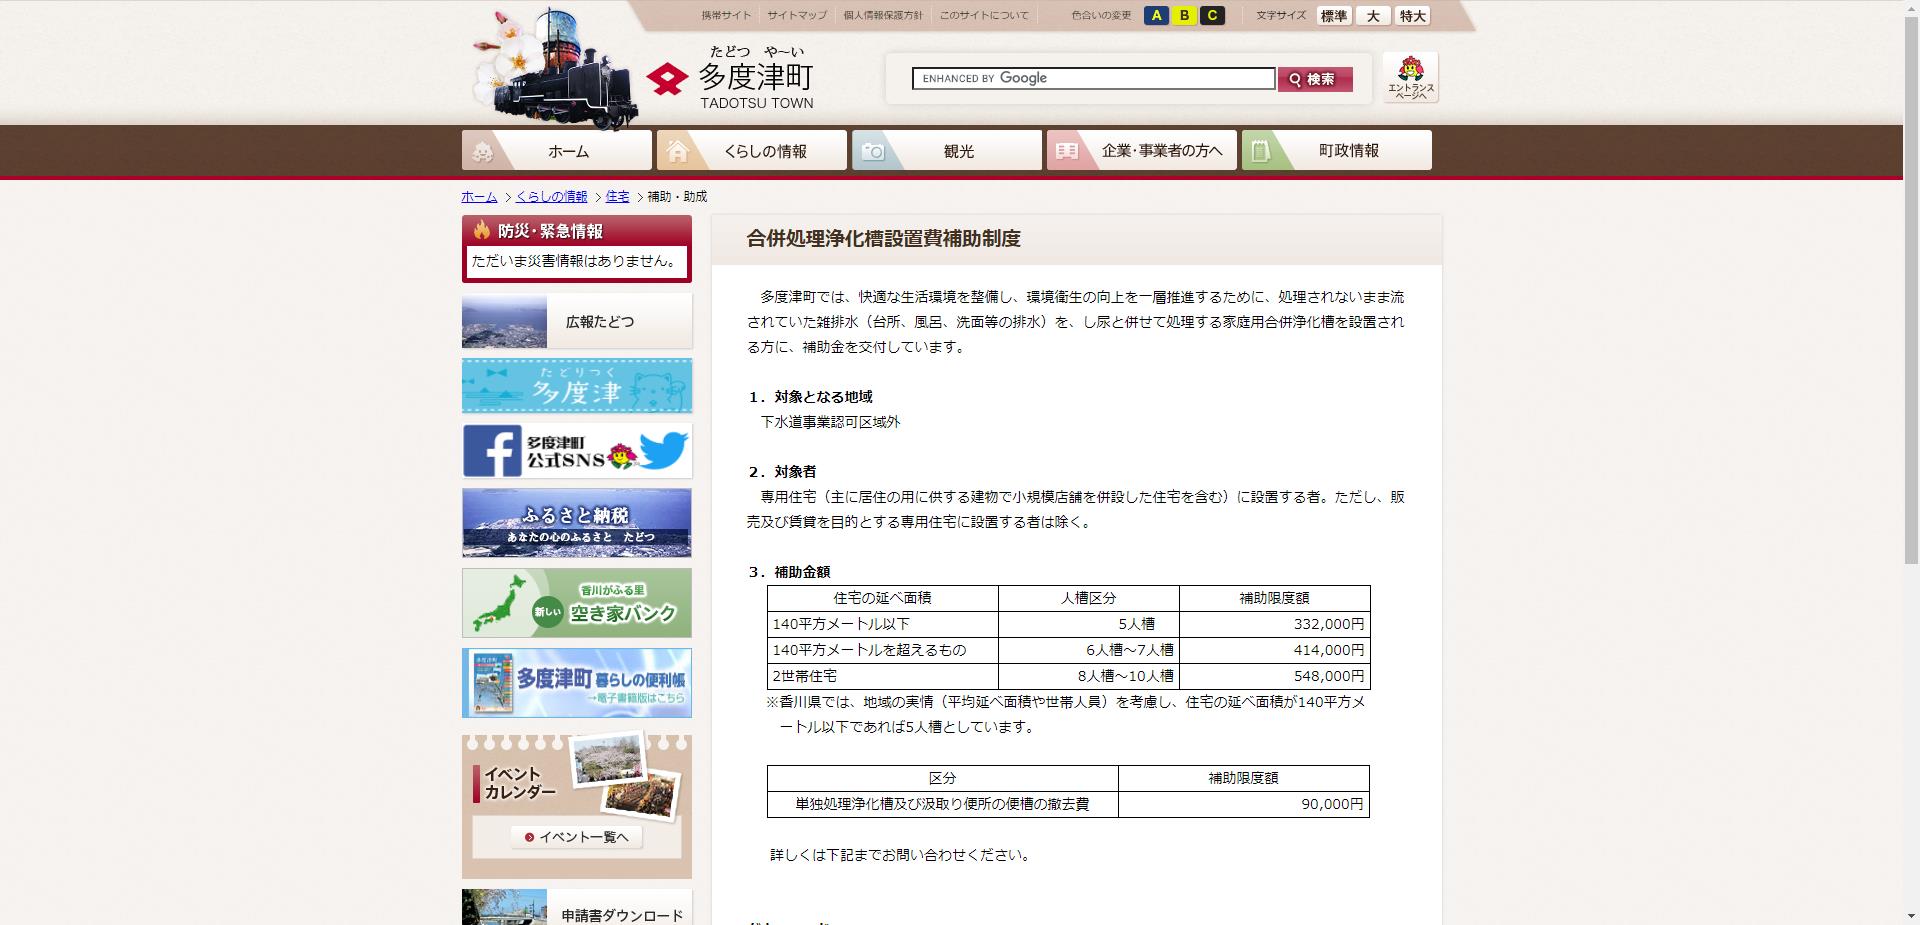Click the town mascot icon above エントランスページへ
The height and width of the screenshot is (925, 1920).
1411,68
